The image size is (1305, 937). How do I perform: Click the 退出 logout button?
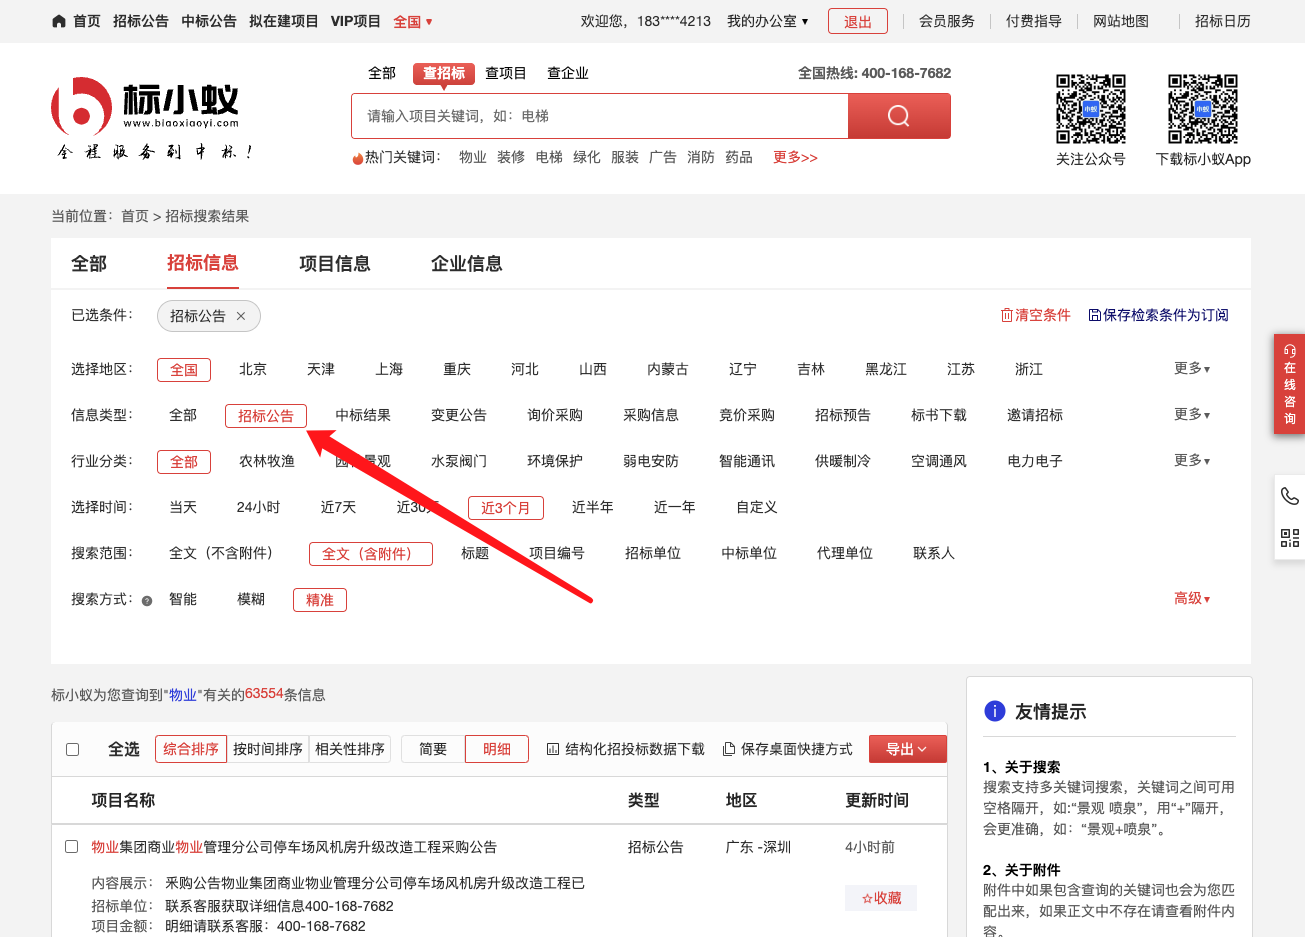857,21
